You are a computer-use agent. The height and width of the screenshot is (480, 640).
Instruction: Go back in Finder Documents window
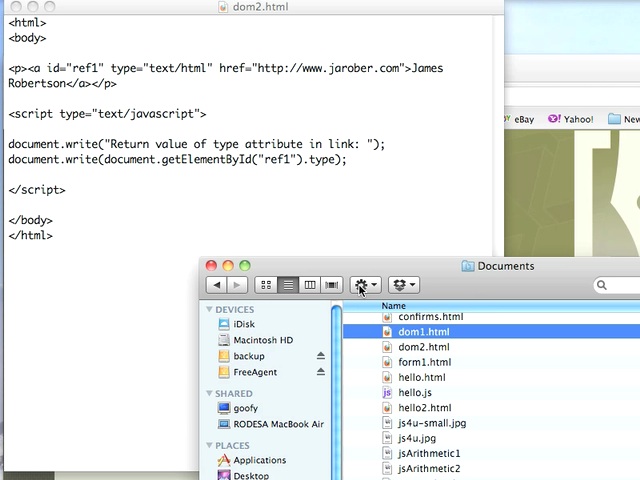pos(217,285)
